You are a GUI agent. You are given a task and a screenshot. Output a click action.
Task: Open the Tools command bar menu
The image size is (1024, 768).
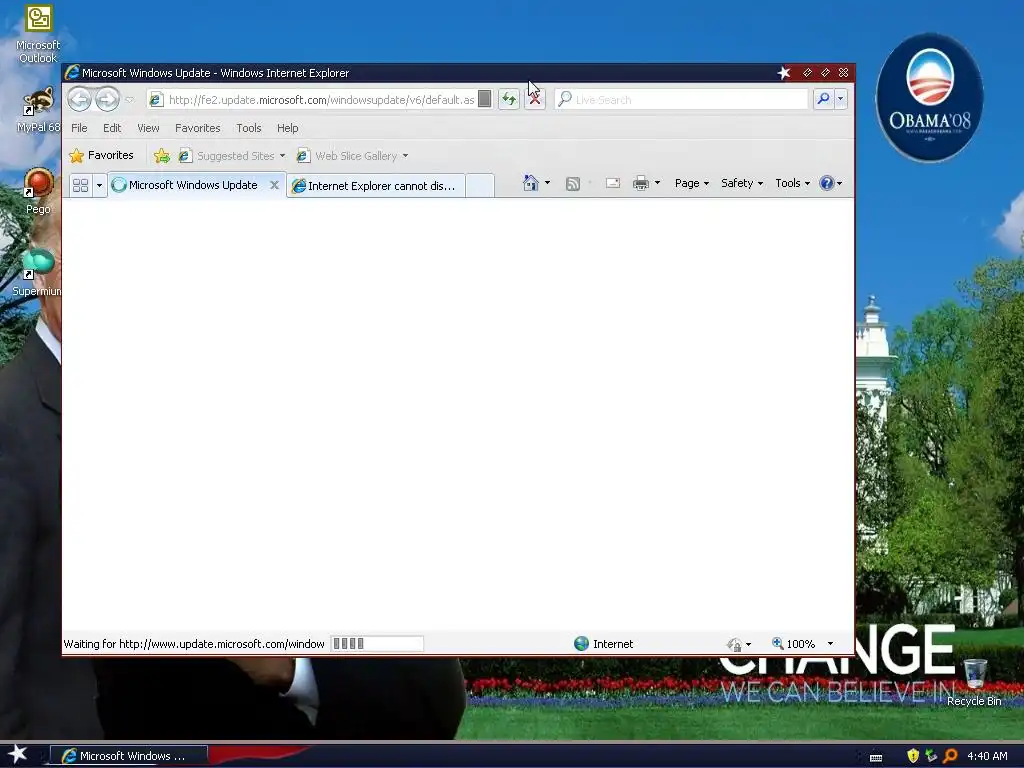(x=792, y=184)
